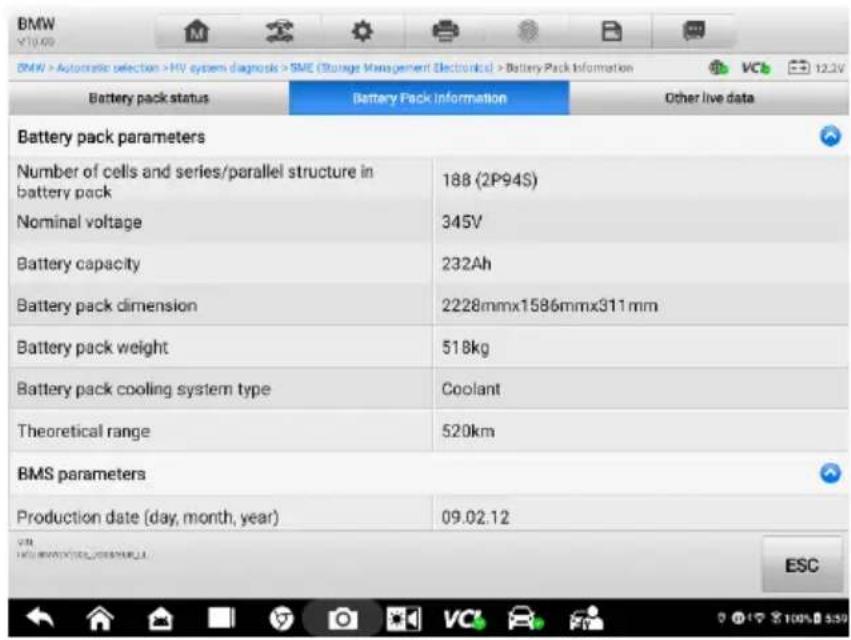Collapse Battery pack parameters section
This screenshot has width=851, height=640.
point(830,136)
